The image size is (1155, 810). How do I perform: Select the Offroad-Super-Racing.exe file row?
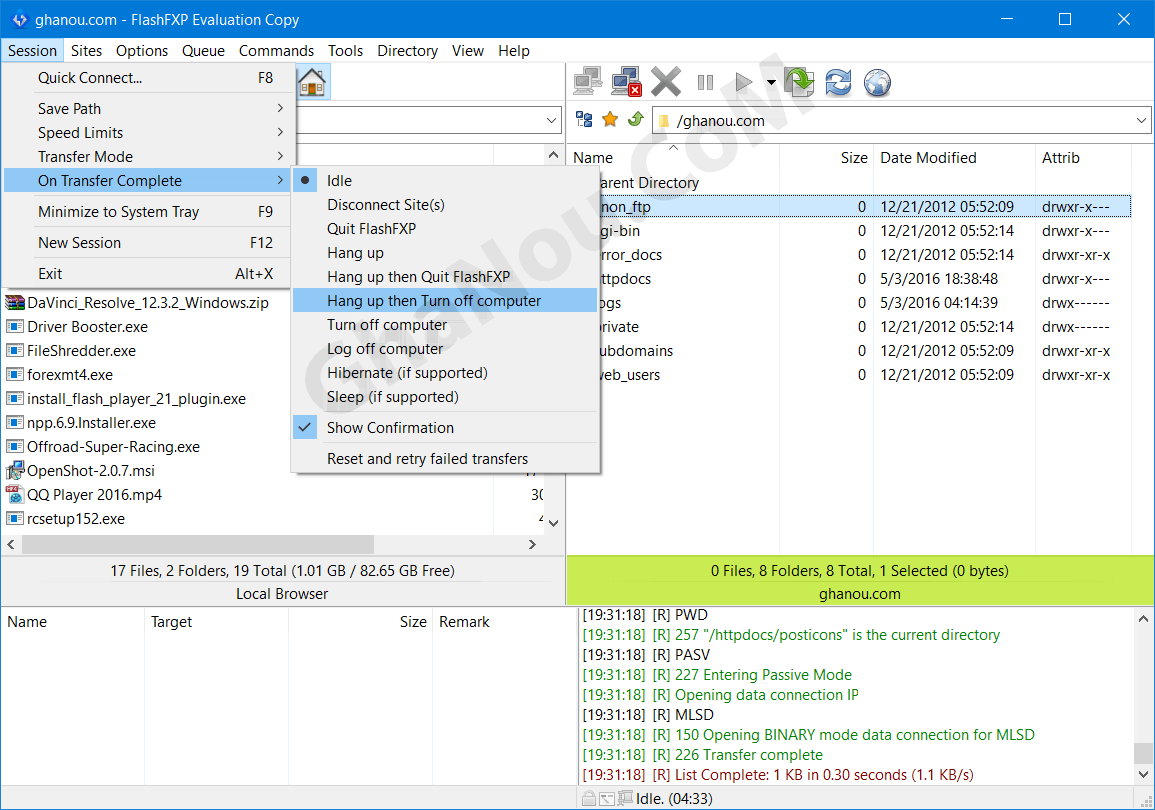pos(113,447)
